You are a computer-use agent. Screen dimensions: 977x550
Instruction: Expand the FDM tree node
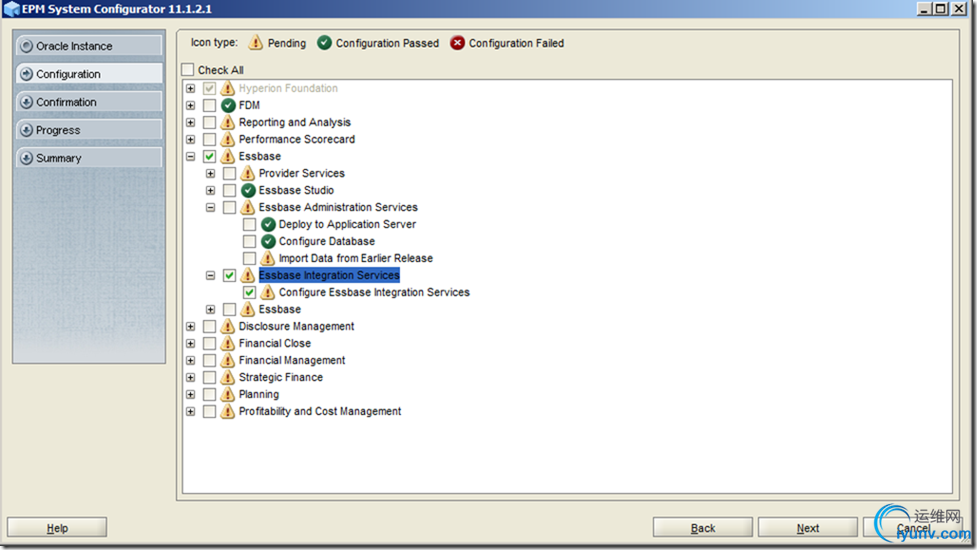tap(191, 105)
